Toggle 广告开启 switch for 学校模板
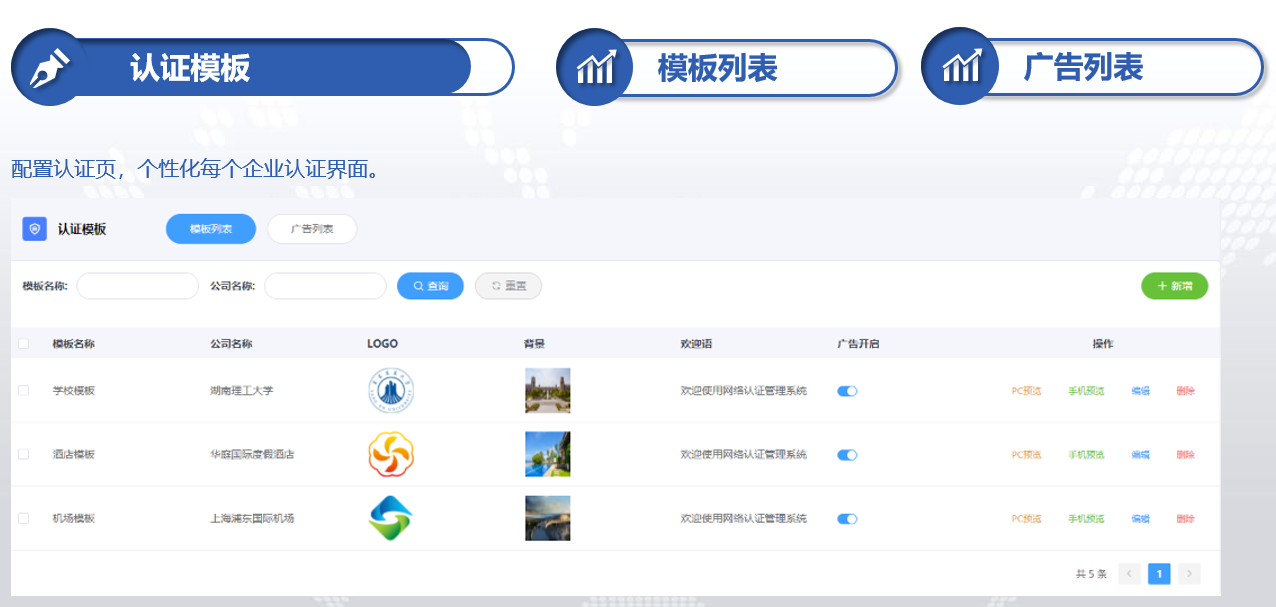Screen dimensions: 1276x607 (847, 391)
